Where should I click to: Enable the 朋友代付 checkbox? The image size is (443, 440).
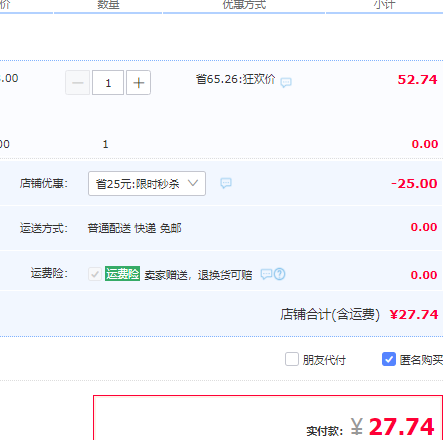point(292,359)
